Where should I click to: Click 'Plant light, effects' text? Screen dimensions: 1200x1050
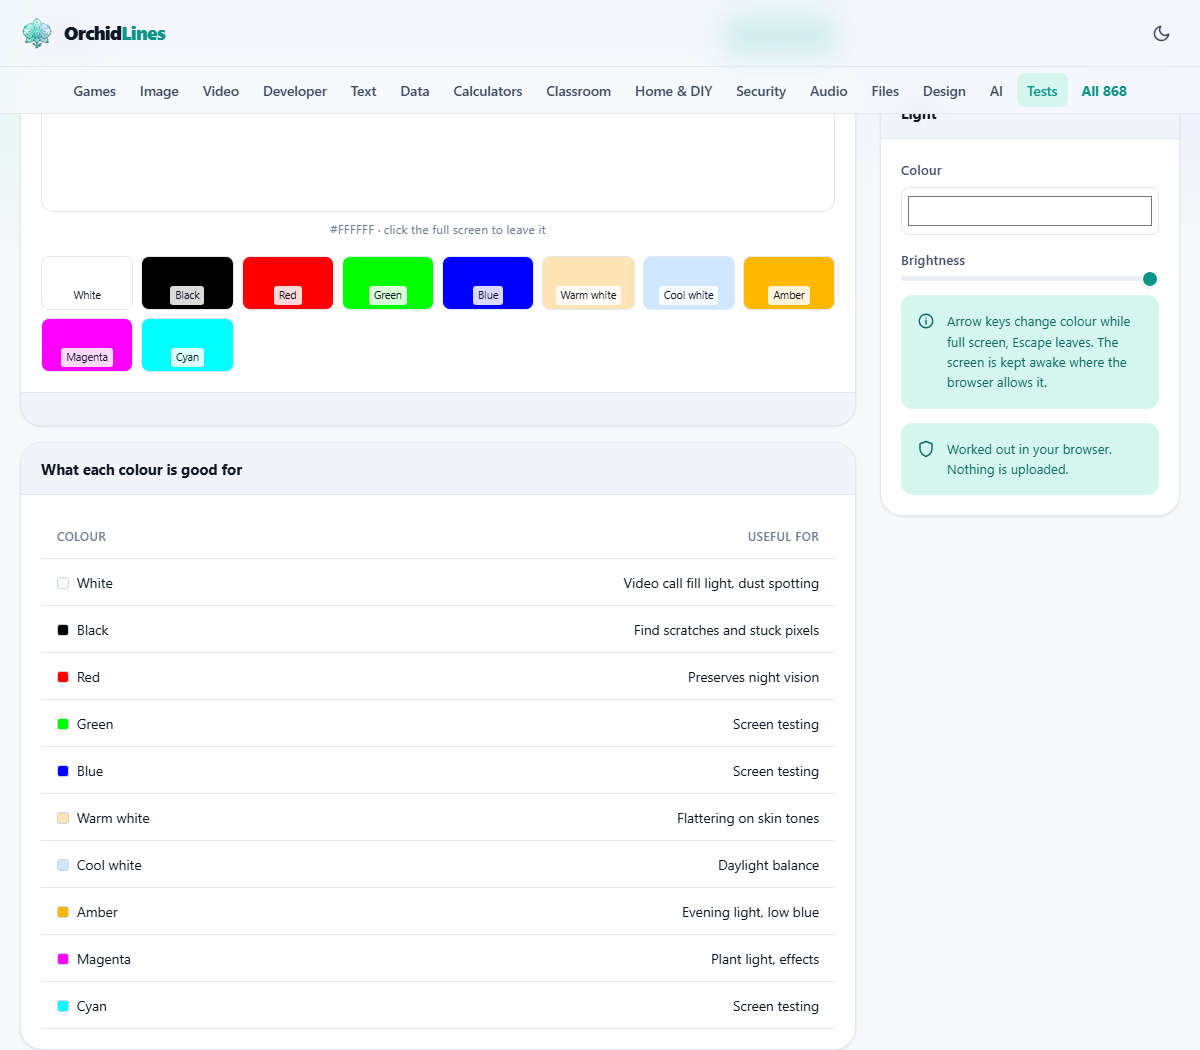[765, 959]
